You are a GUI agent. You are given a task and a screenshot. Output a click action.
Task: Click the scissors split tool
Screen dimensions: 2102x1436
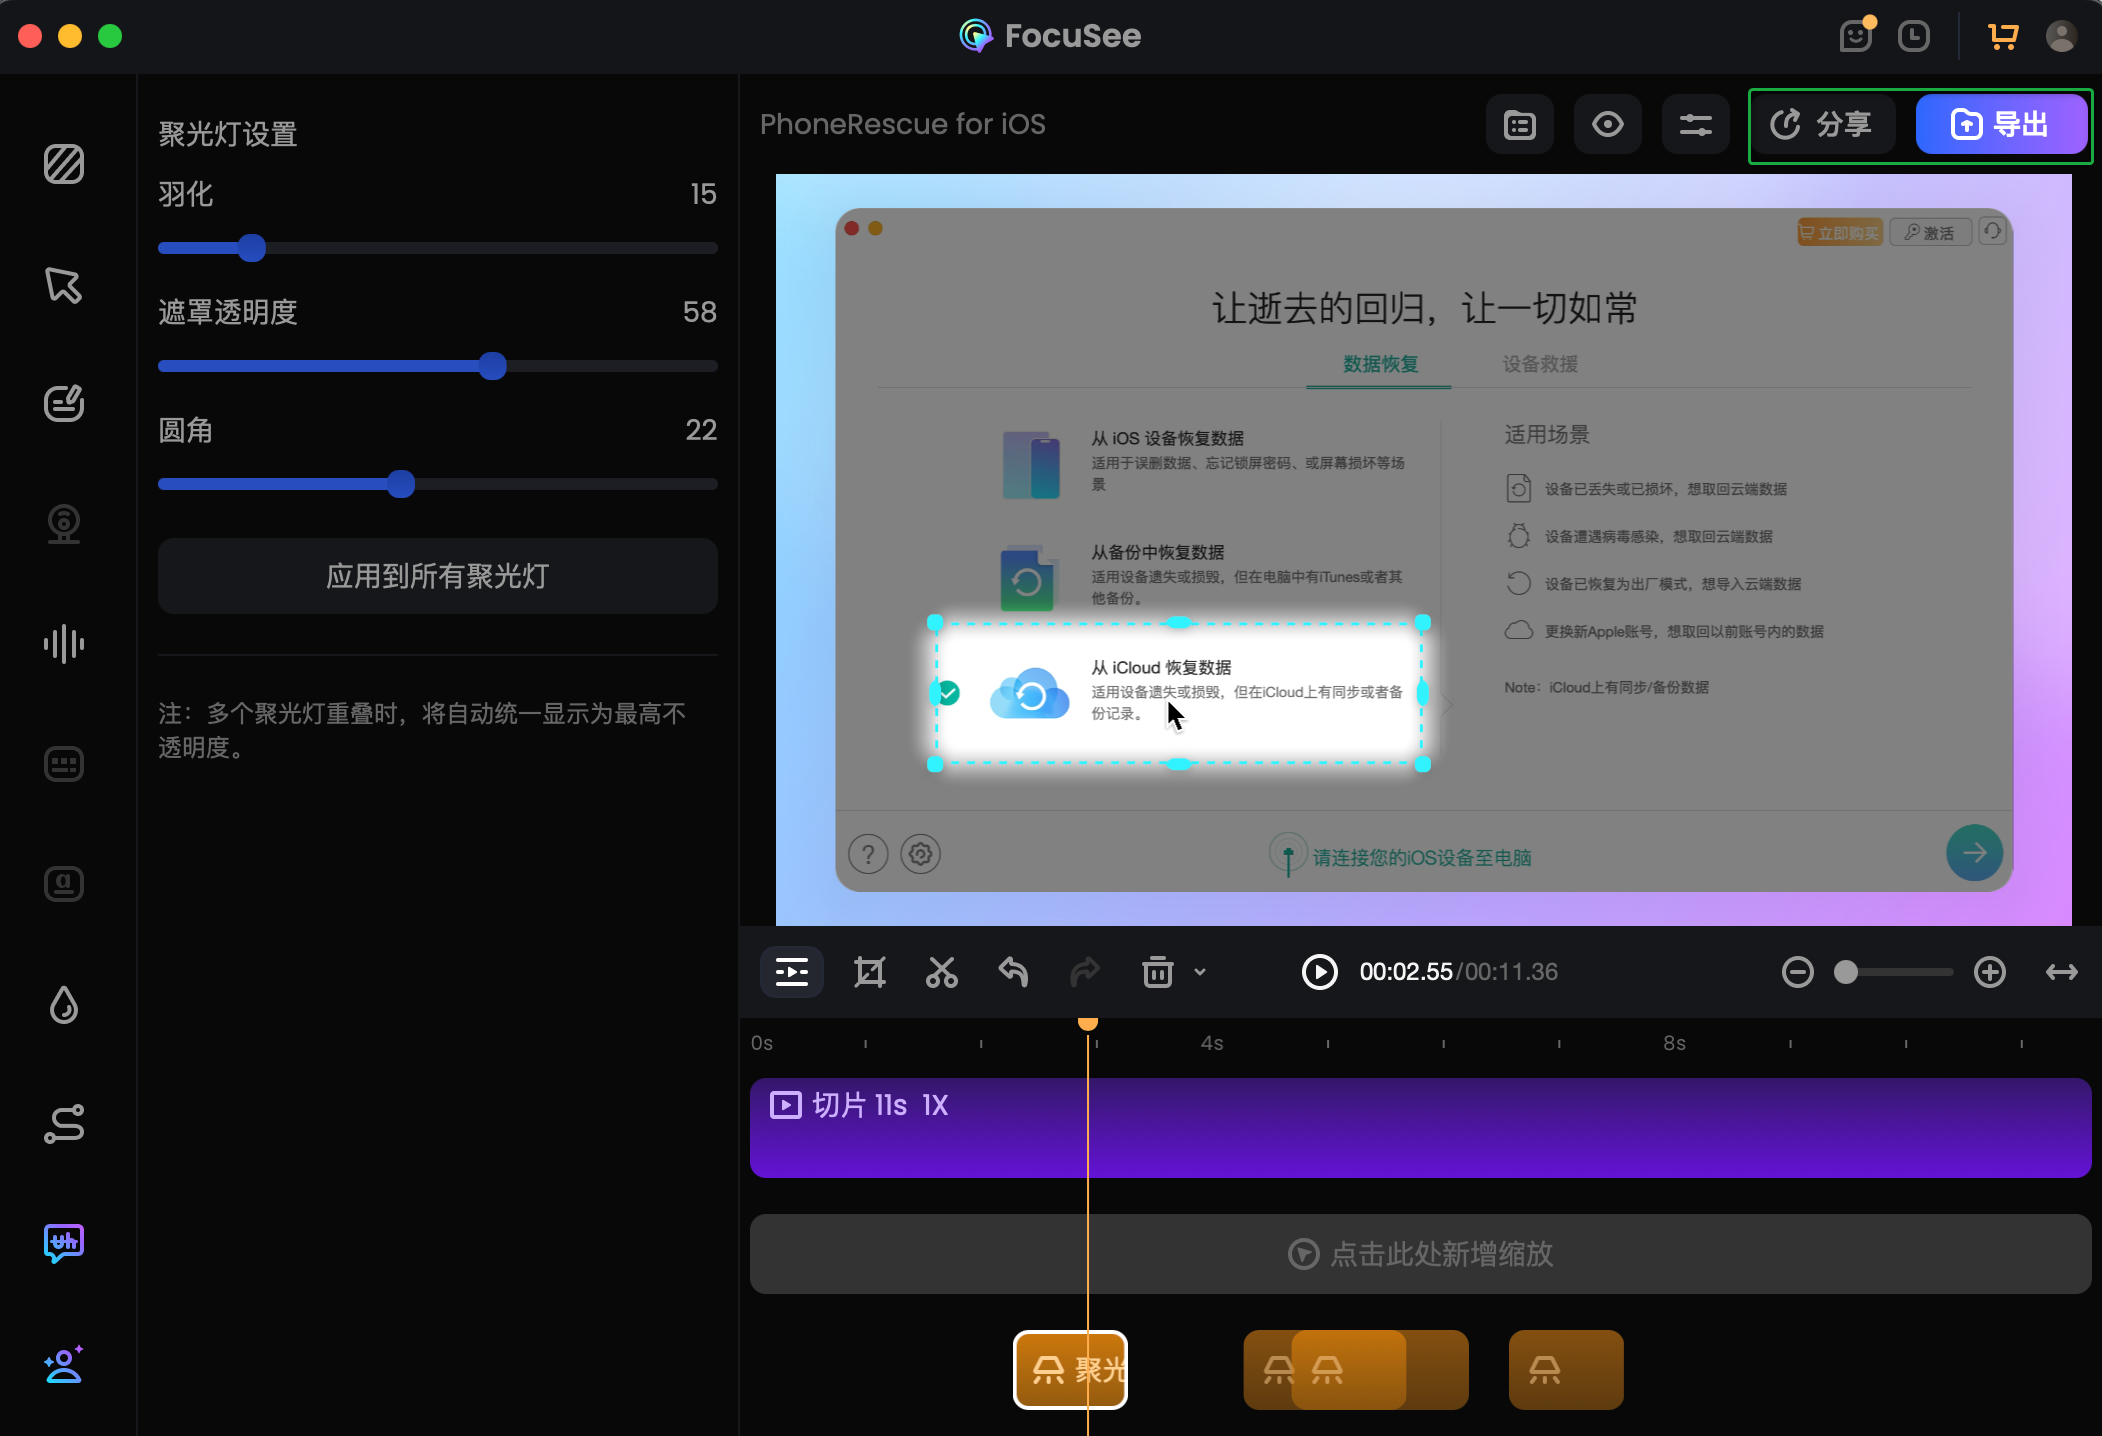pos(942,972)
